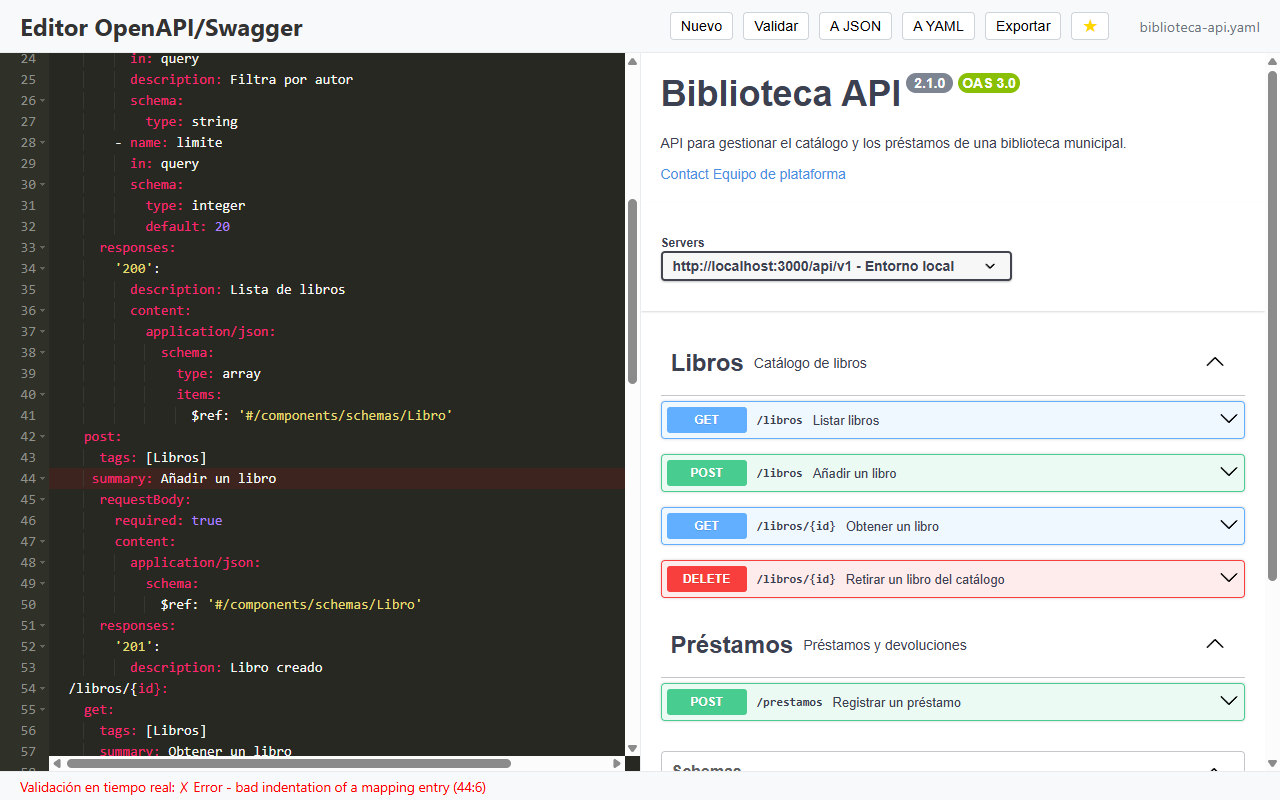Click the 'description: Filtra por autor' code line
The width and height of the screenshot is (1280, 800).
[x=241, y=79]
